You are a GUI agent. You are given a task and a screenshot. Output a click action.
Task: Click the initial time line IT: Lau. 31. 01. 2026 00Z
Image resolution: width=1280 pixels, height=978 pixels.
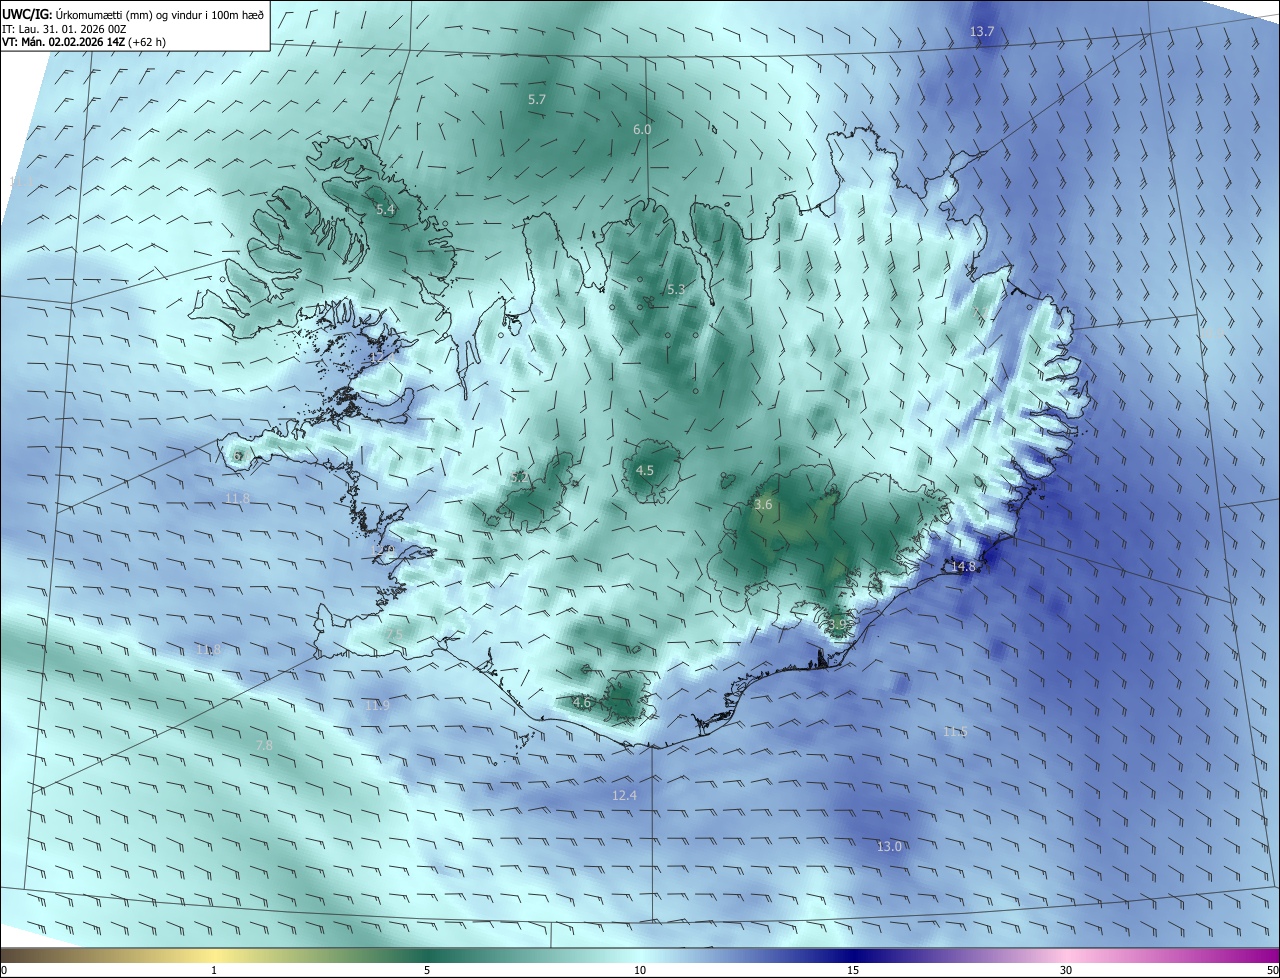[64, 29]
